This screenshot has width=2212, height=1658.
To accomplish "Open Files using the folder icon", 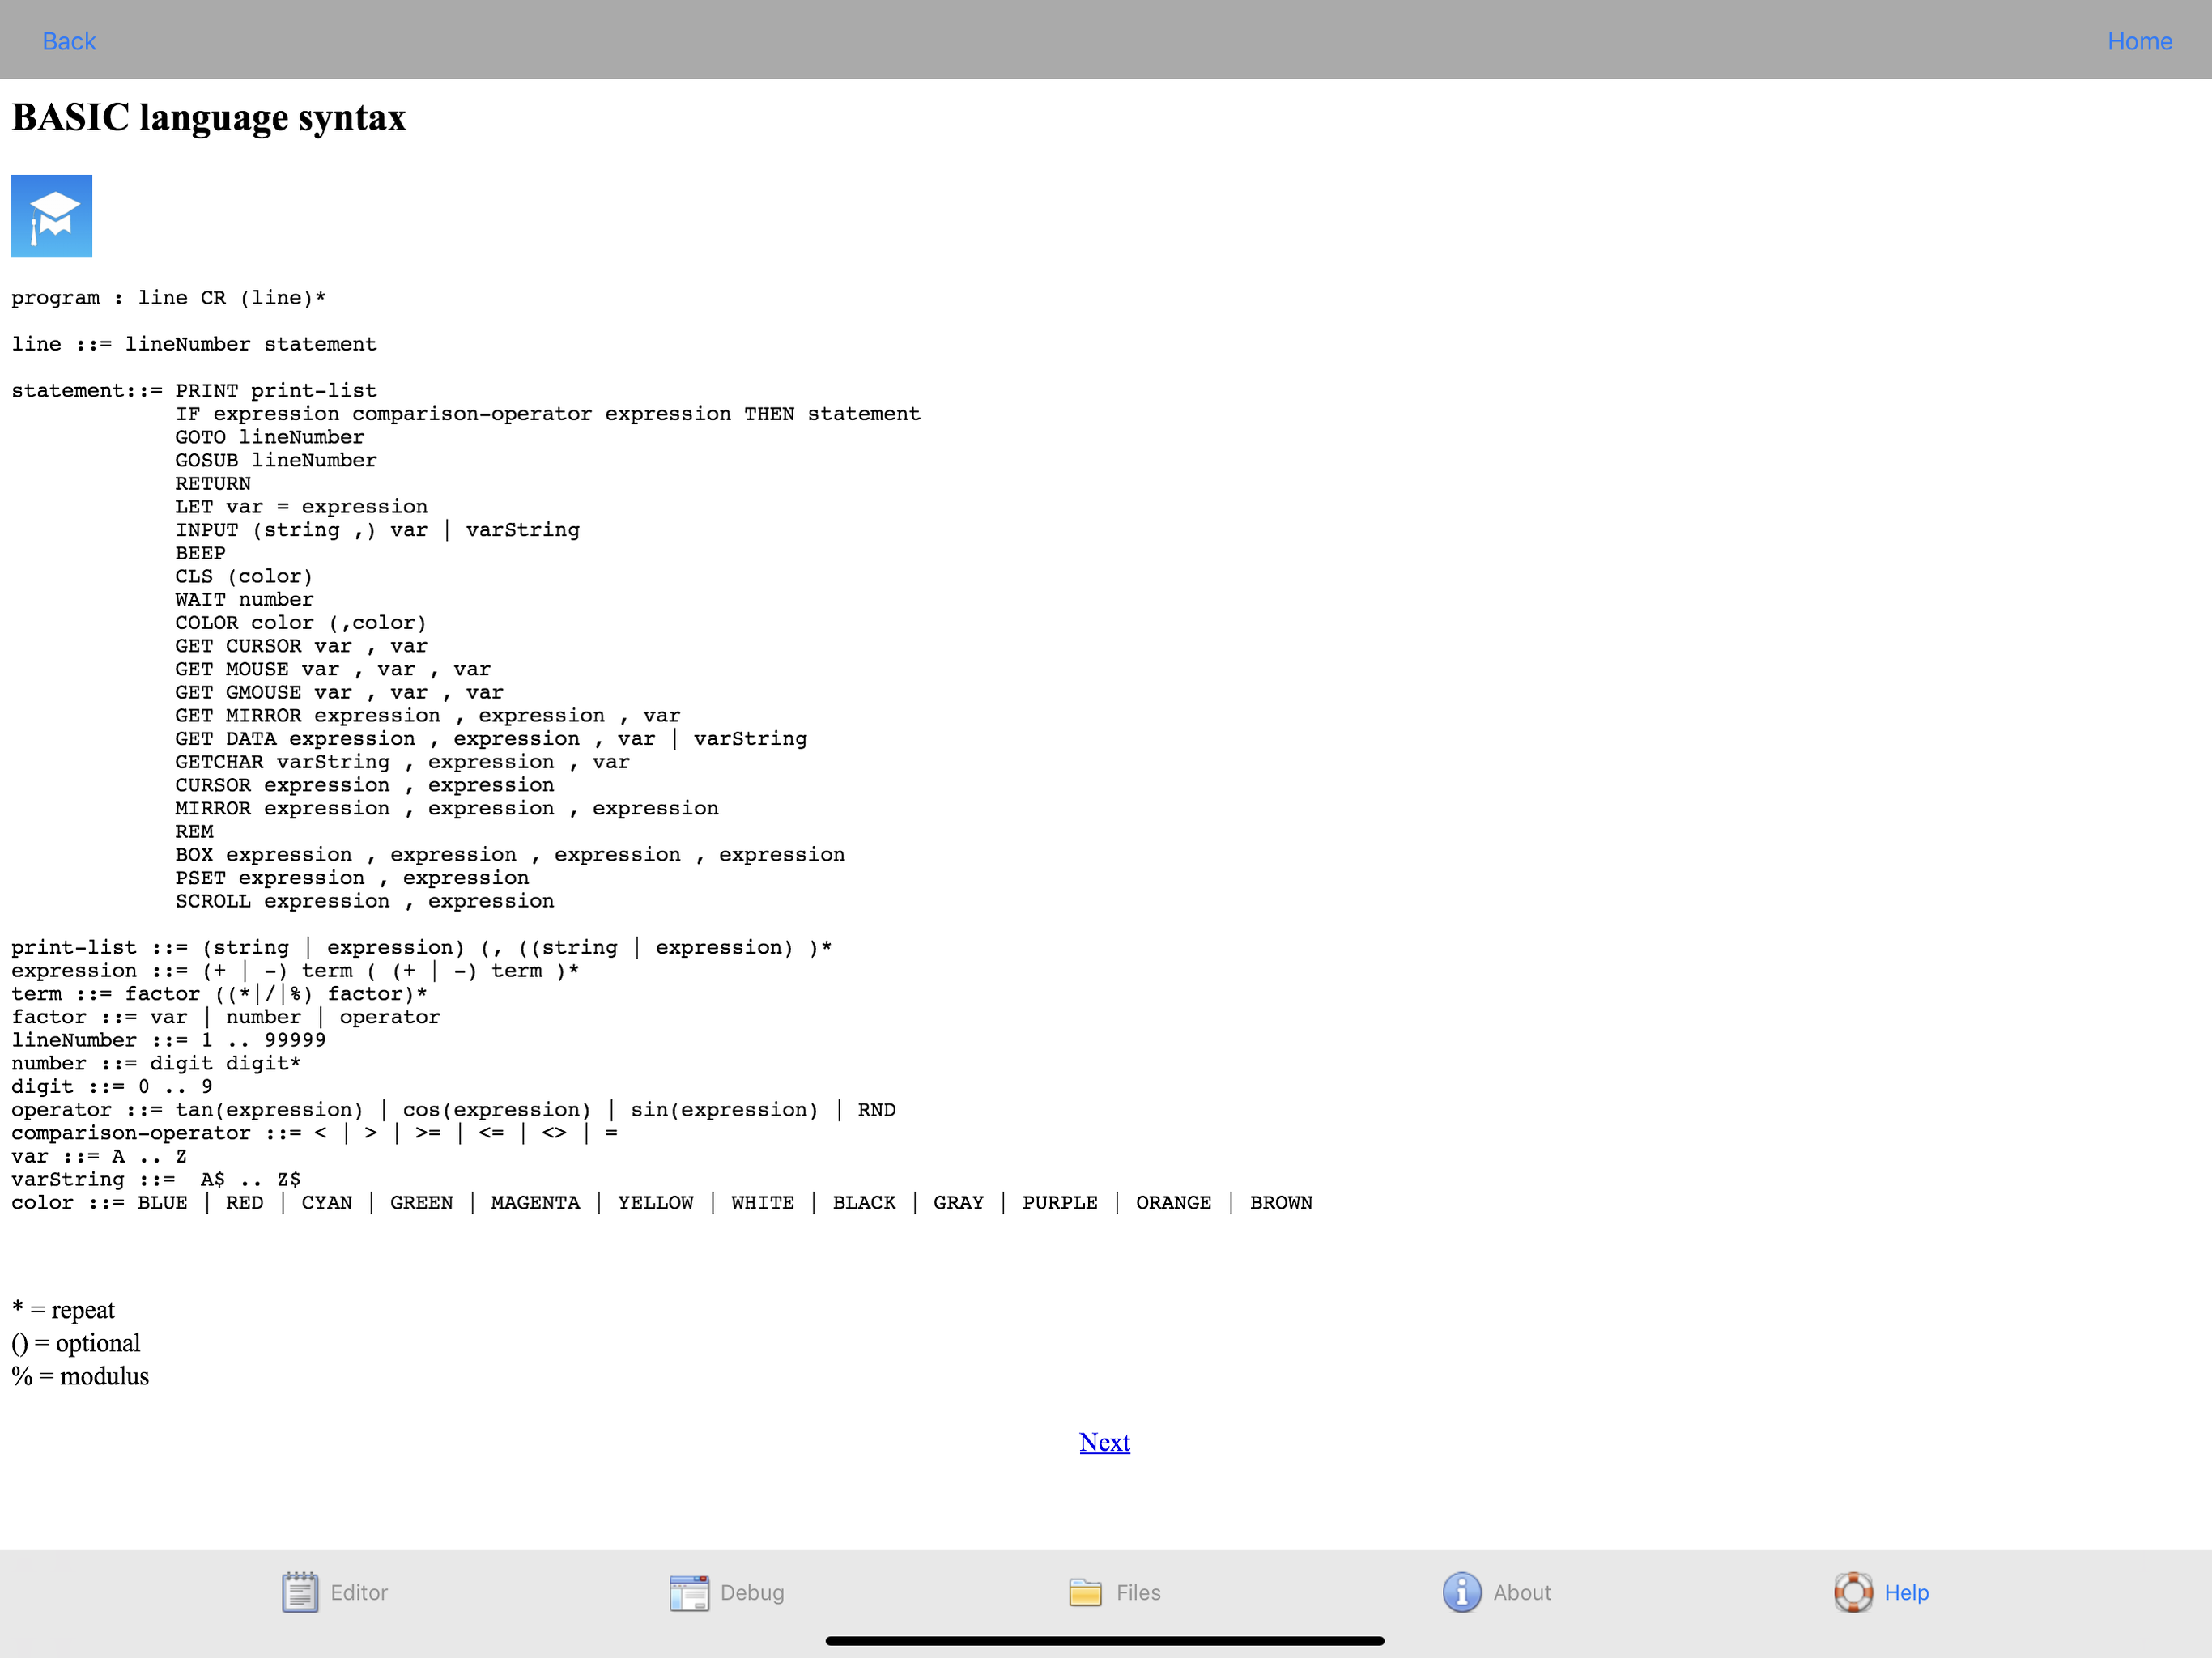I will (x=1087, y=1592).
